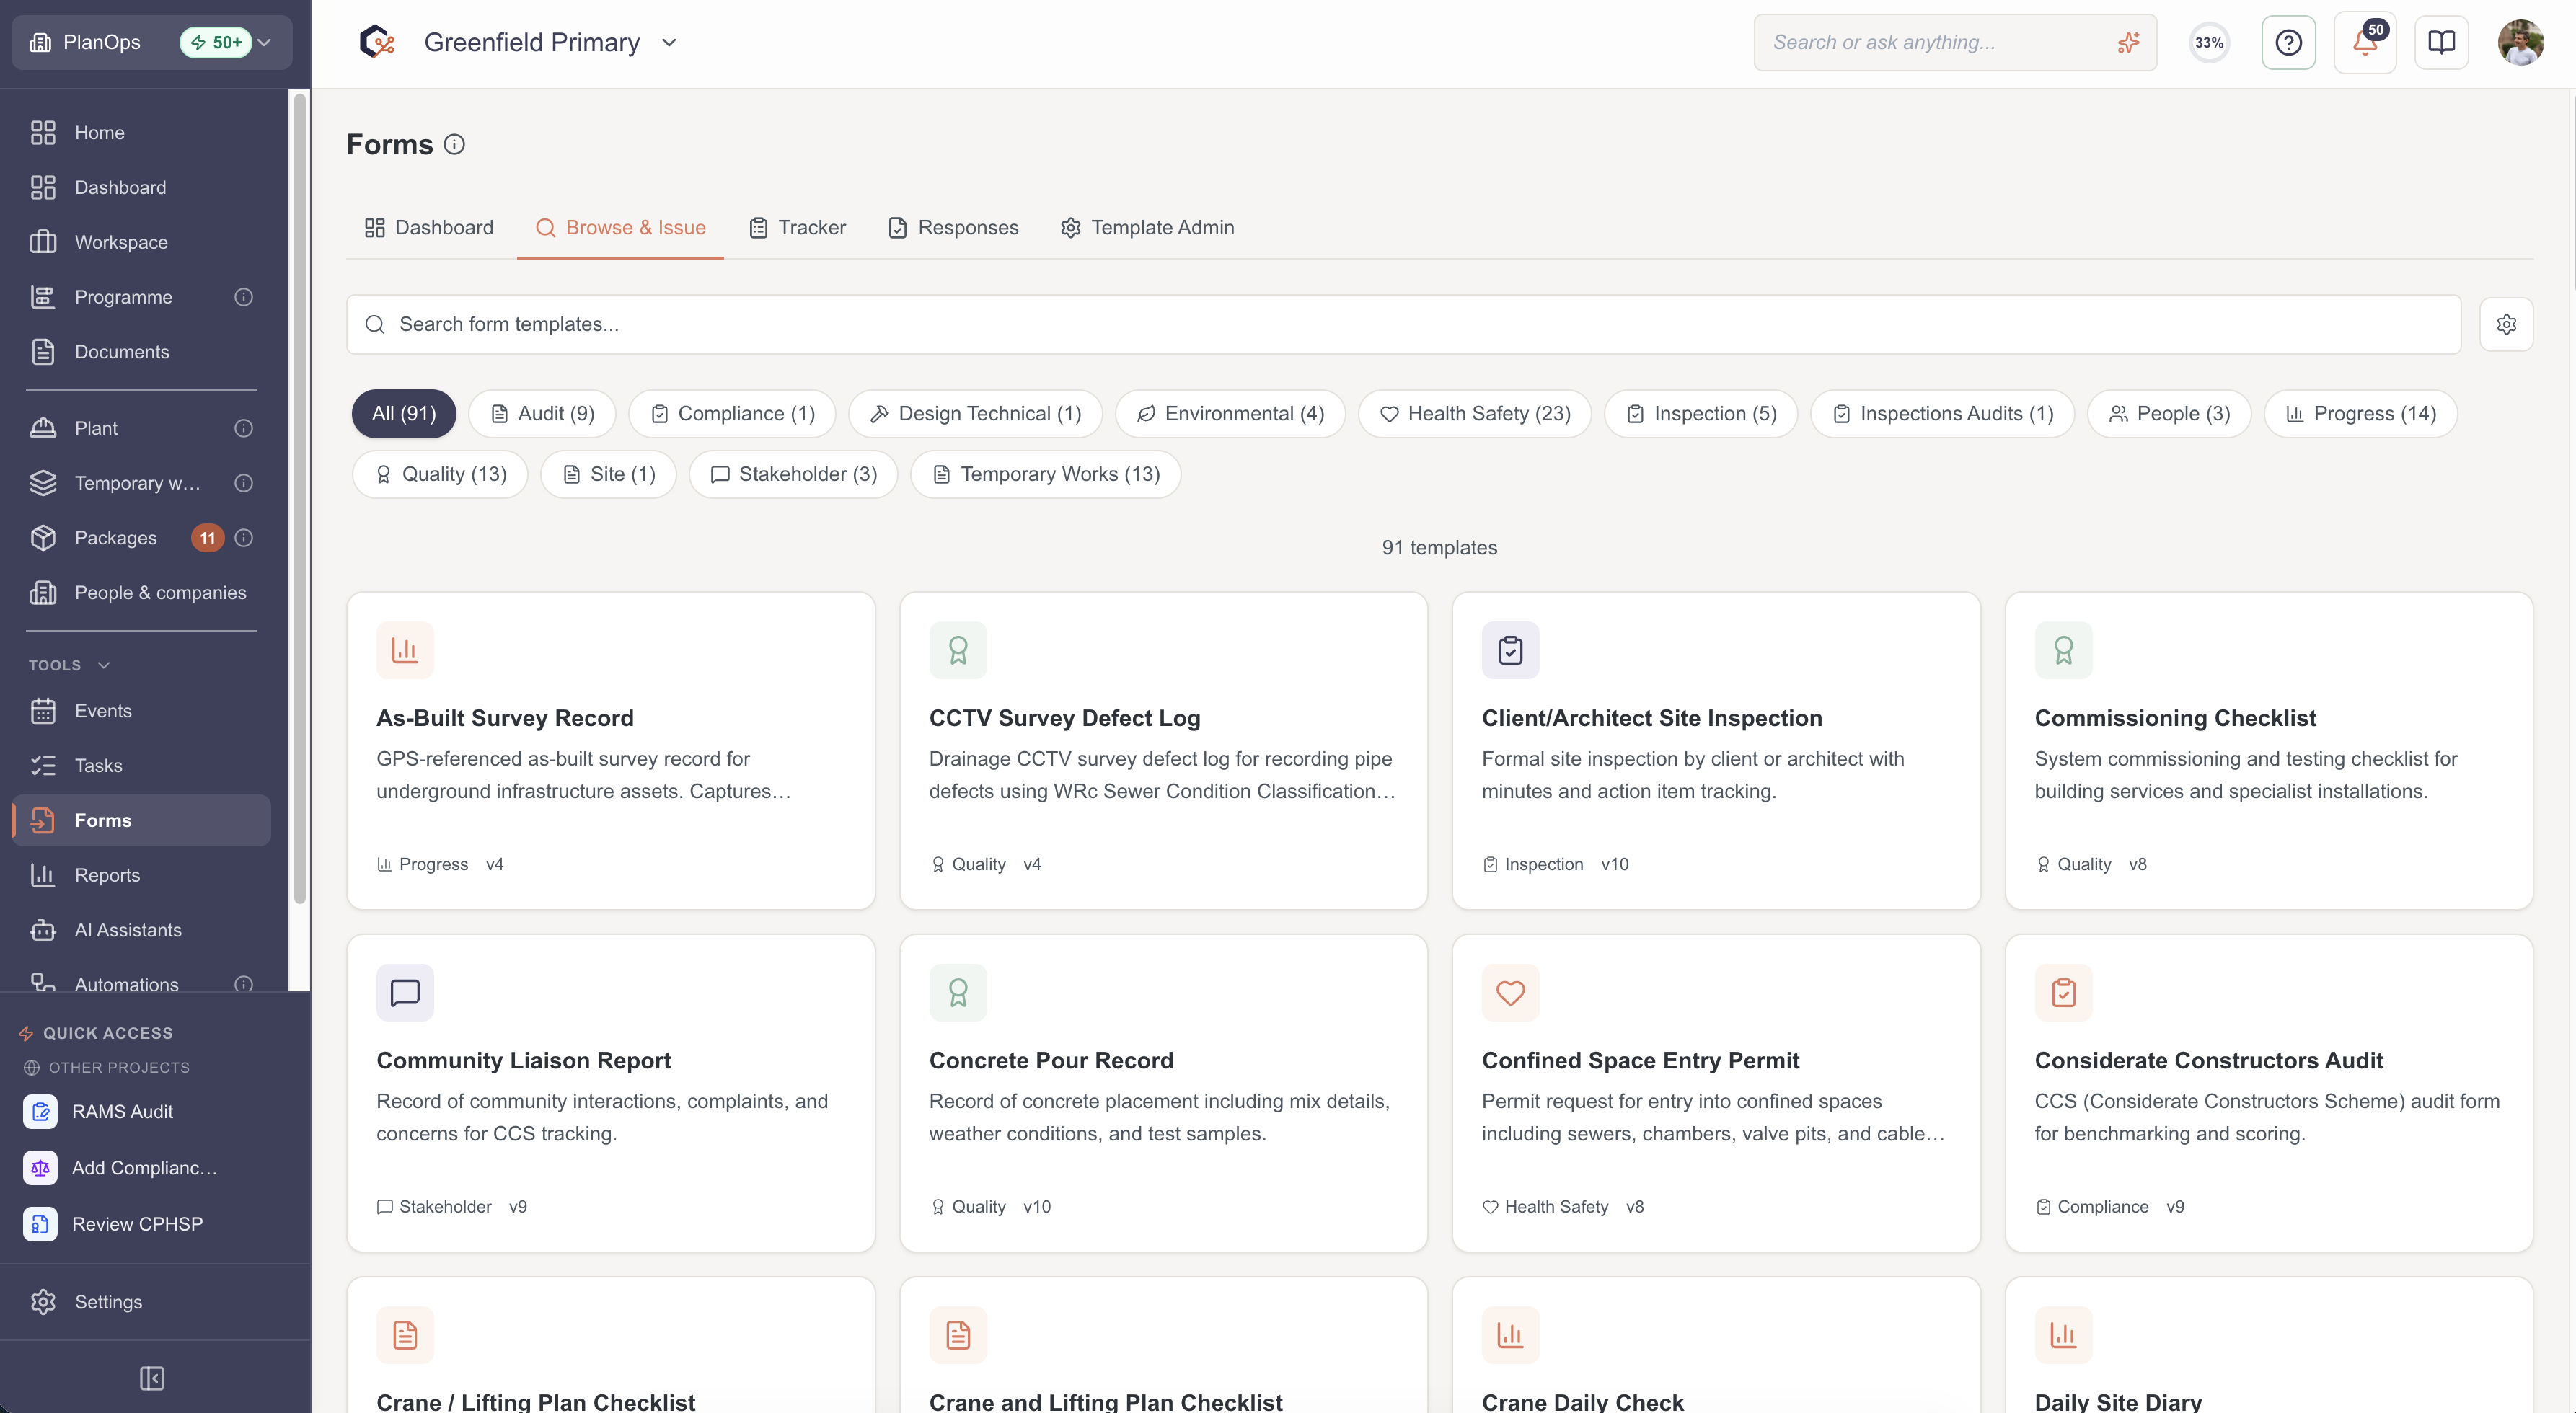Collapse the sidebar panel icon
The image size is (2576, 1413).
click(x=152, y=1378)
